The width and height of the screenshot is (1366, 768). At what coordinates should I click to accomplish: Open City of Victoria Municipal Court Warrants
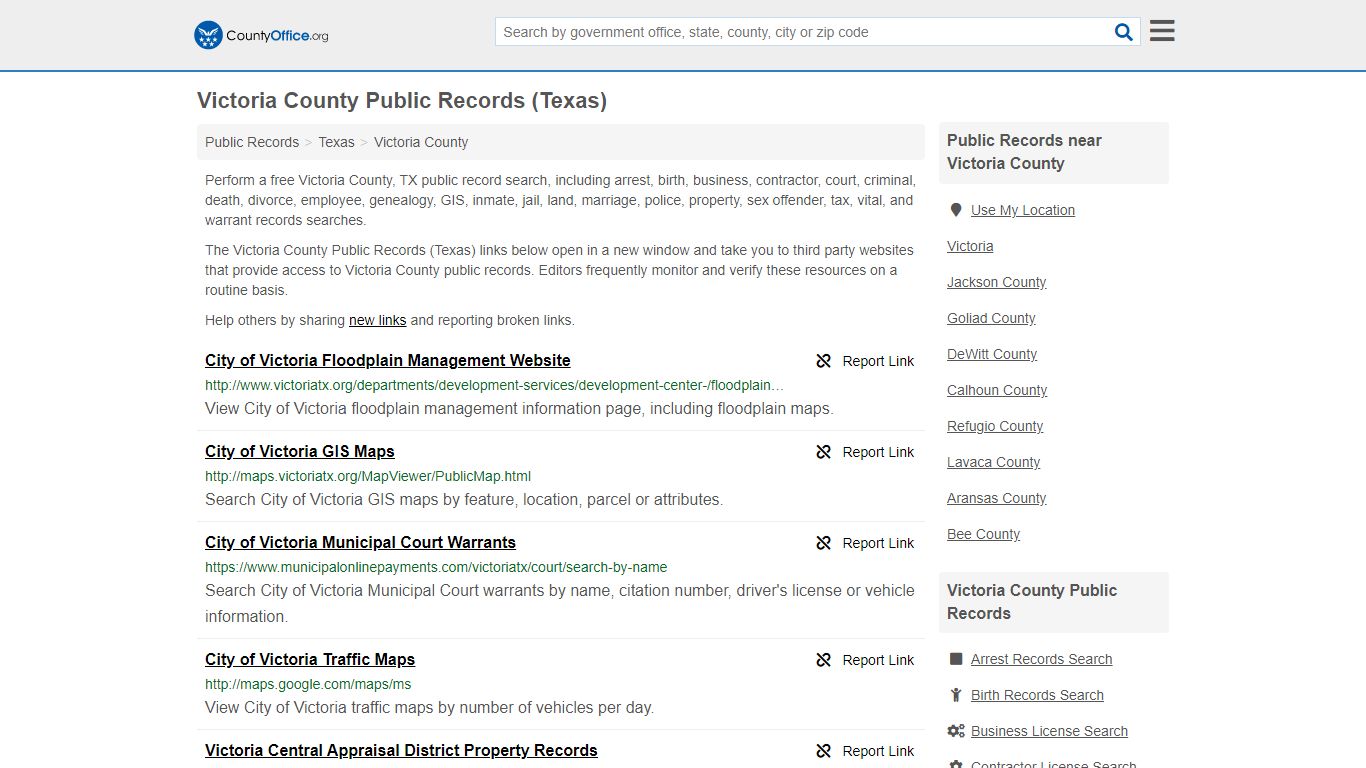[360, 543]
